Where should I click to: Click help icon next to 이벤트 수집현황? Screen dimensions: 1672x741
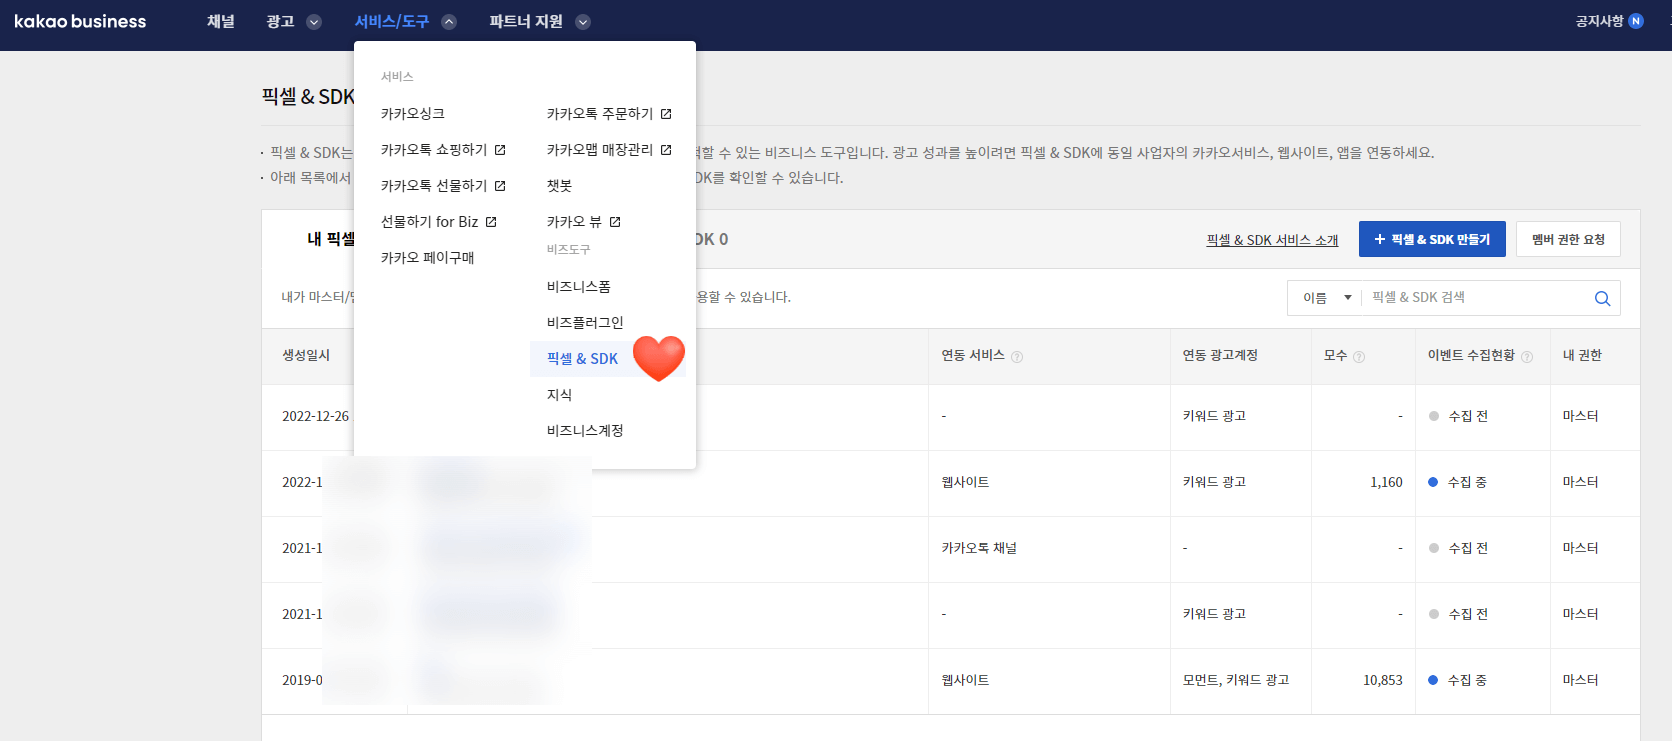1527,357
